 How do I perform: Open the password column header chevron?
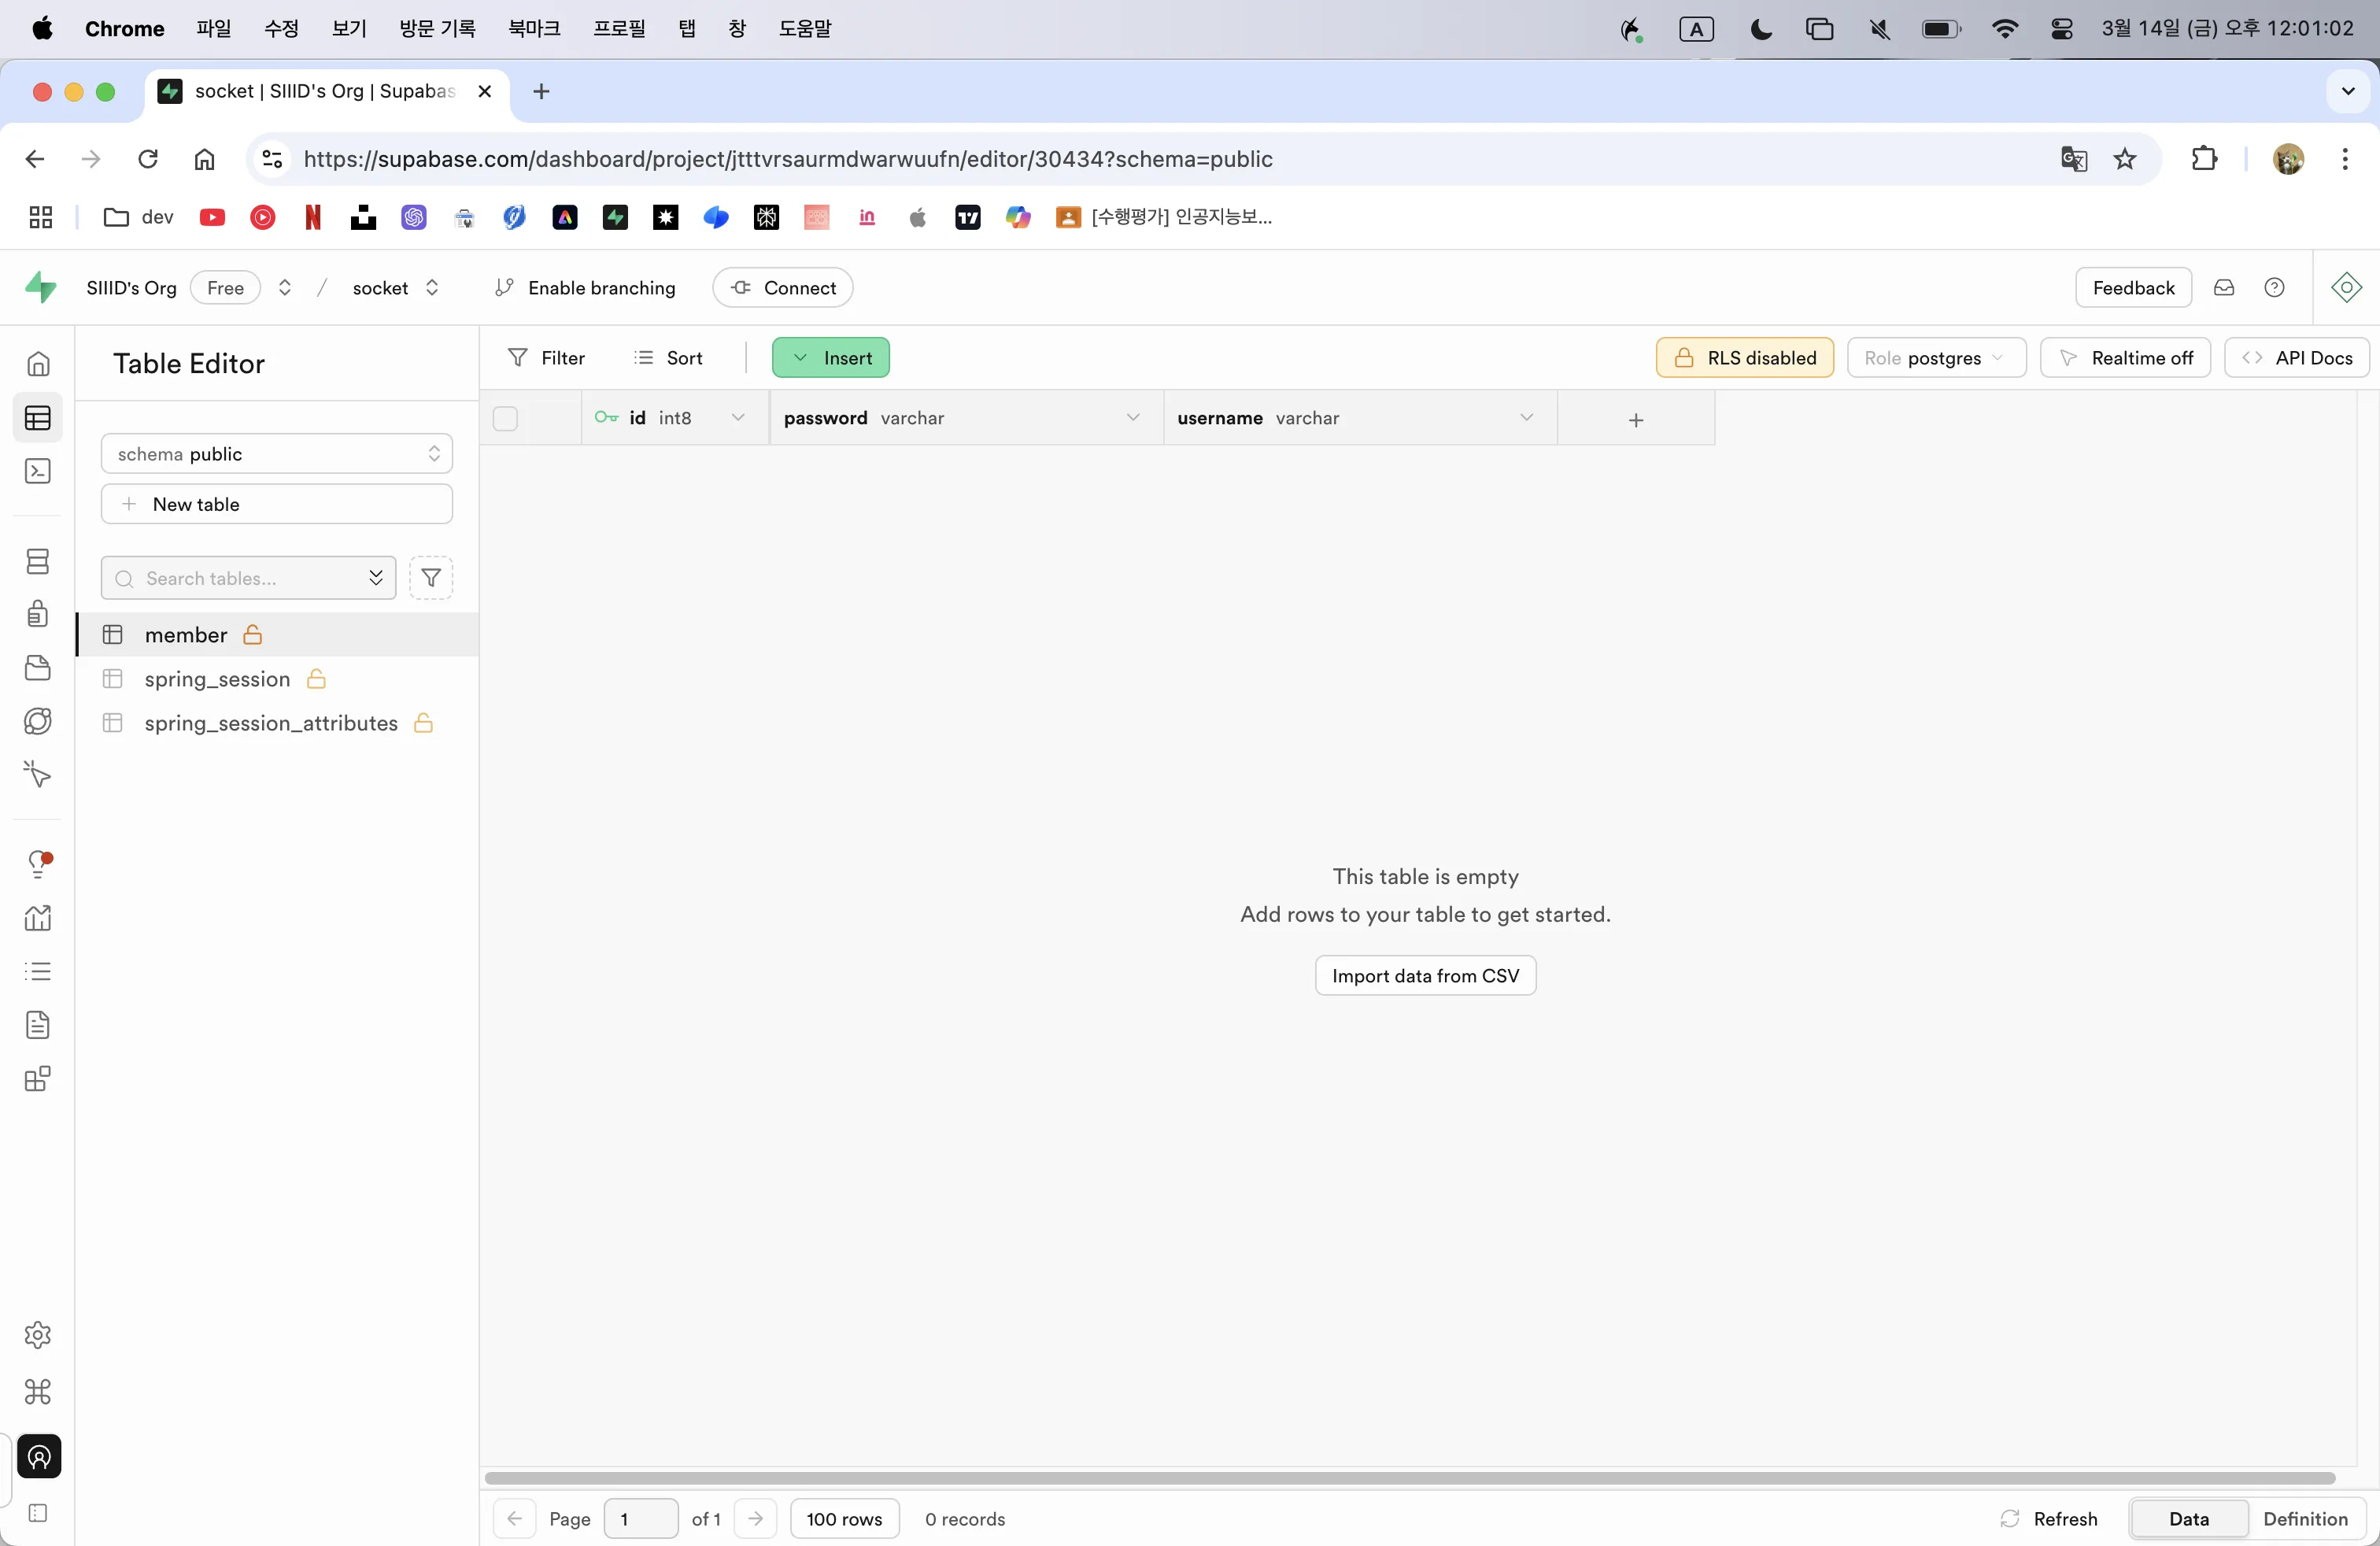click(x=1132, y=418)
